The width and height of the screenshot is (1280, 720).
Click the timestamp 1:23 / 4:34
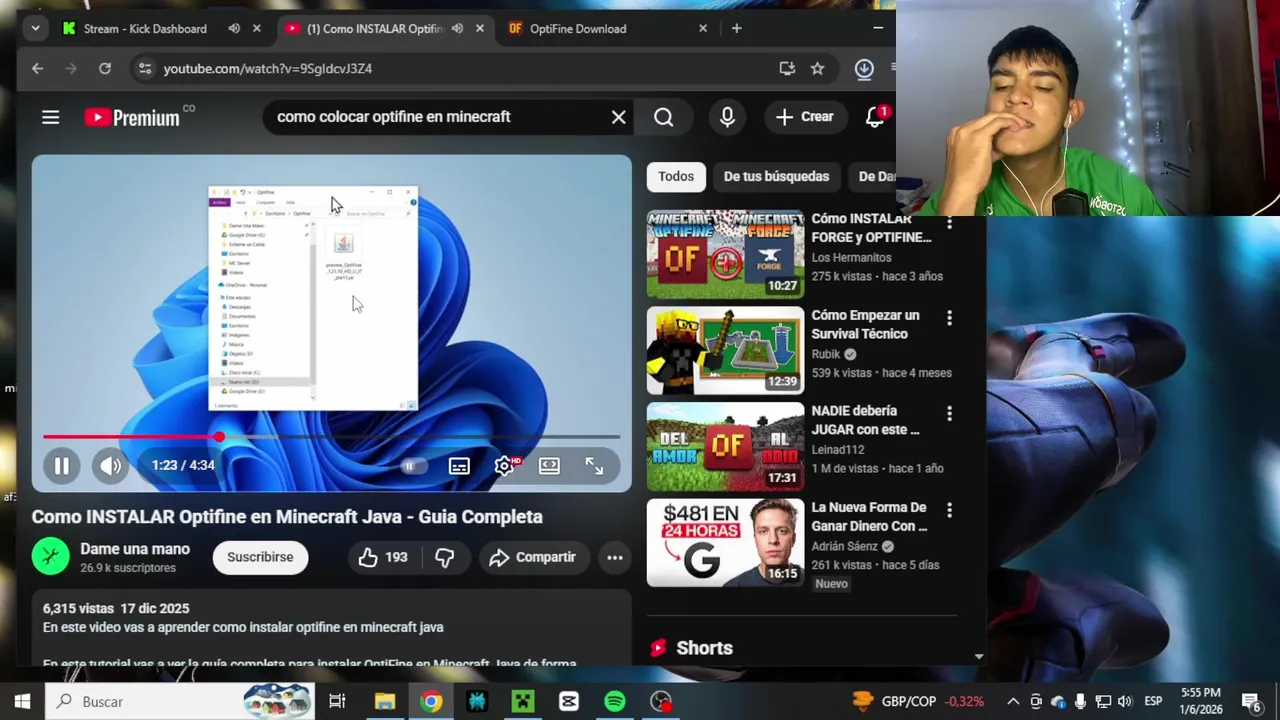coord(183,465)
